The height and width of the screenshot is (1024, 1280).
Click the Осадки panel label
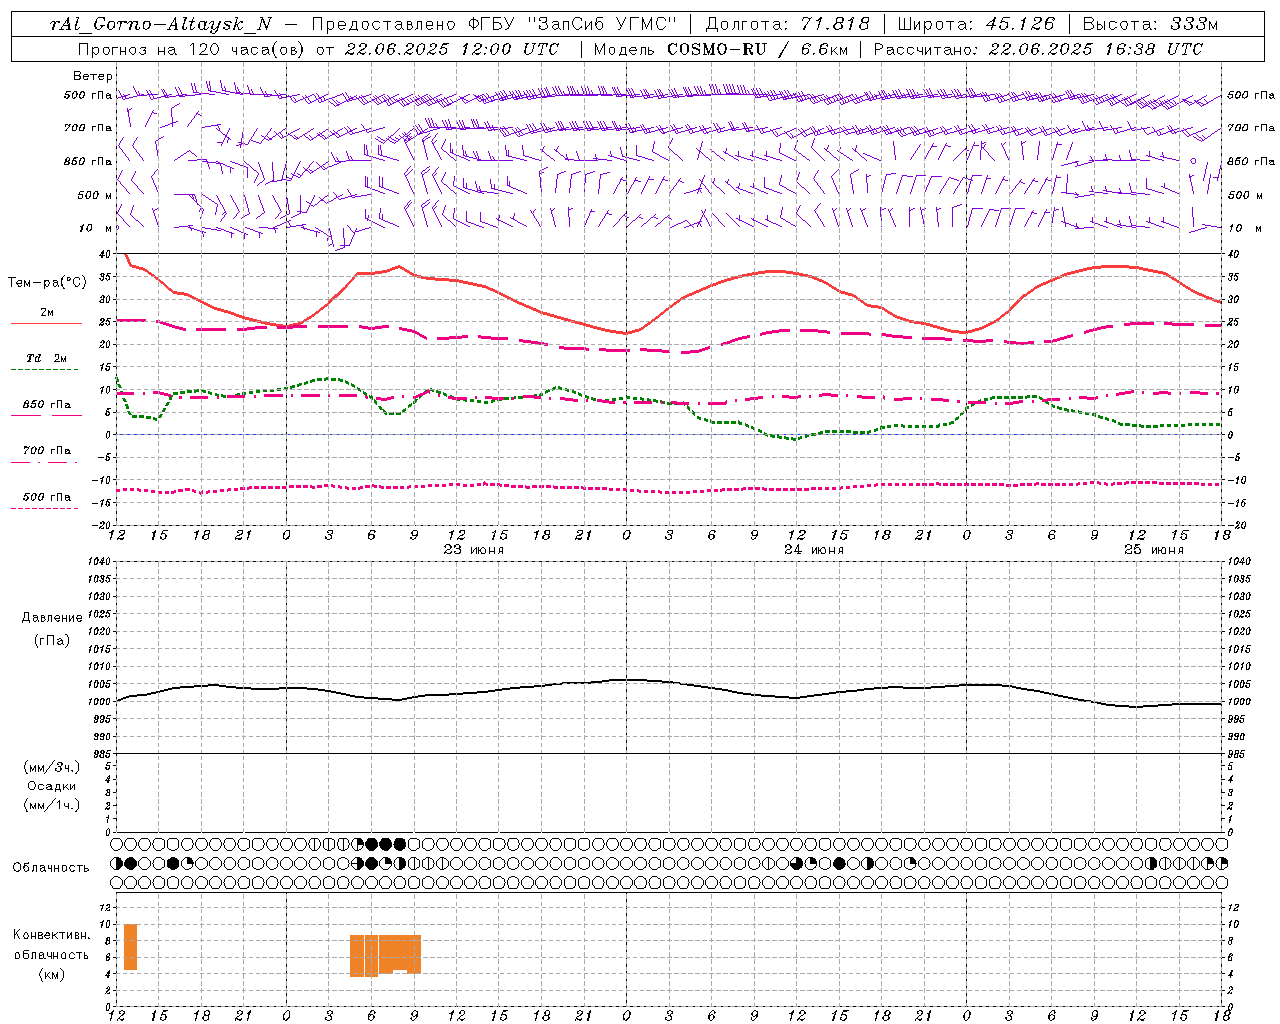click(52, 786)
